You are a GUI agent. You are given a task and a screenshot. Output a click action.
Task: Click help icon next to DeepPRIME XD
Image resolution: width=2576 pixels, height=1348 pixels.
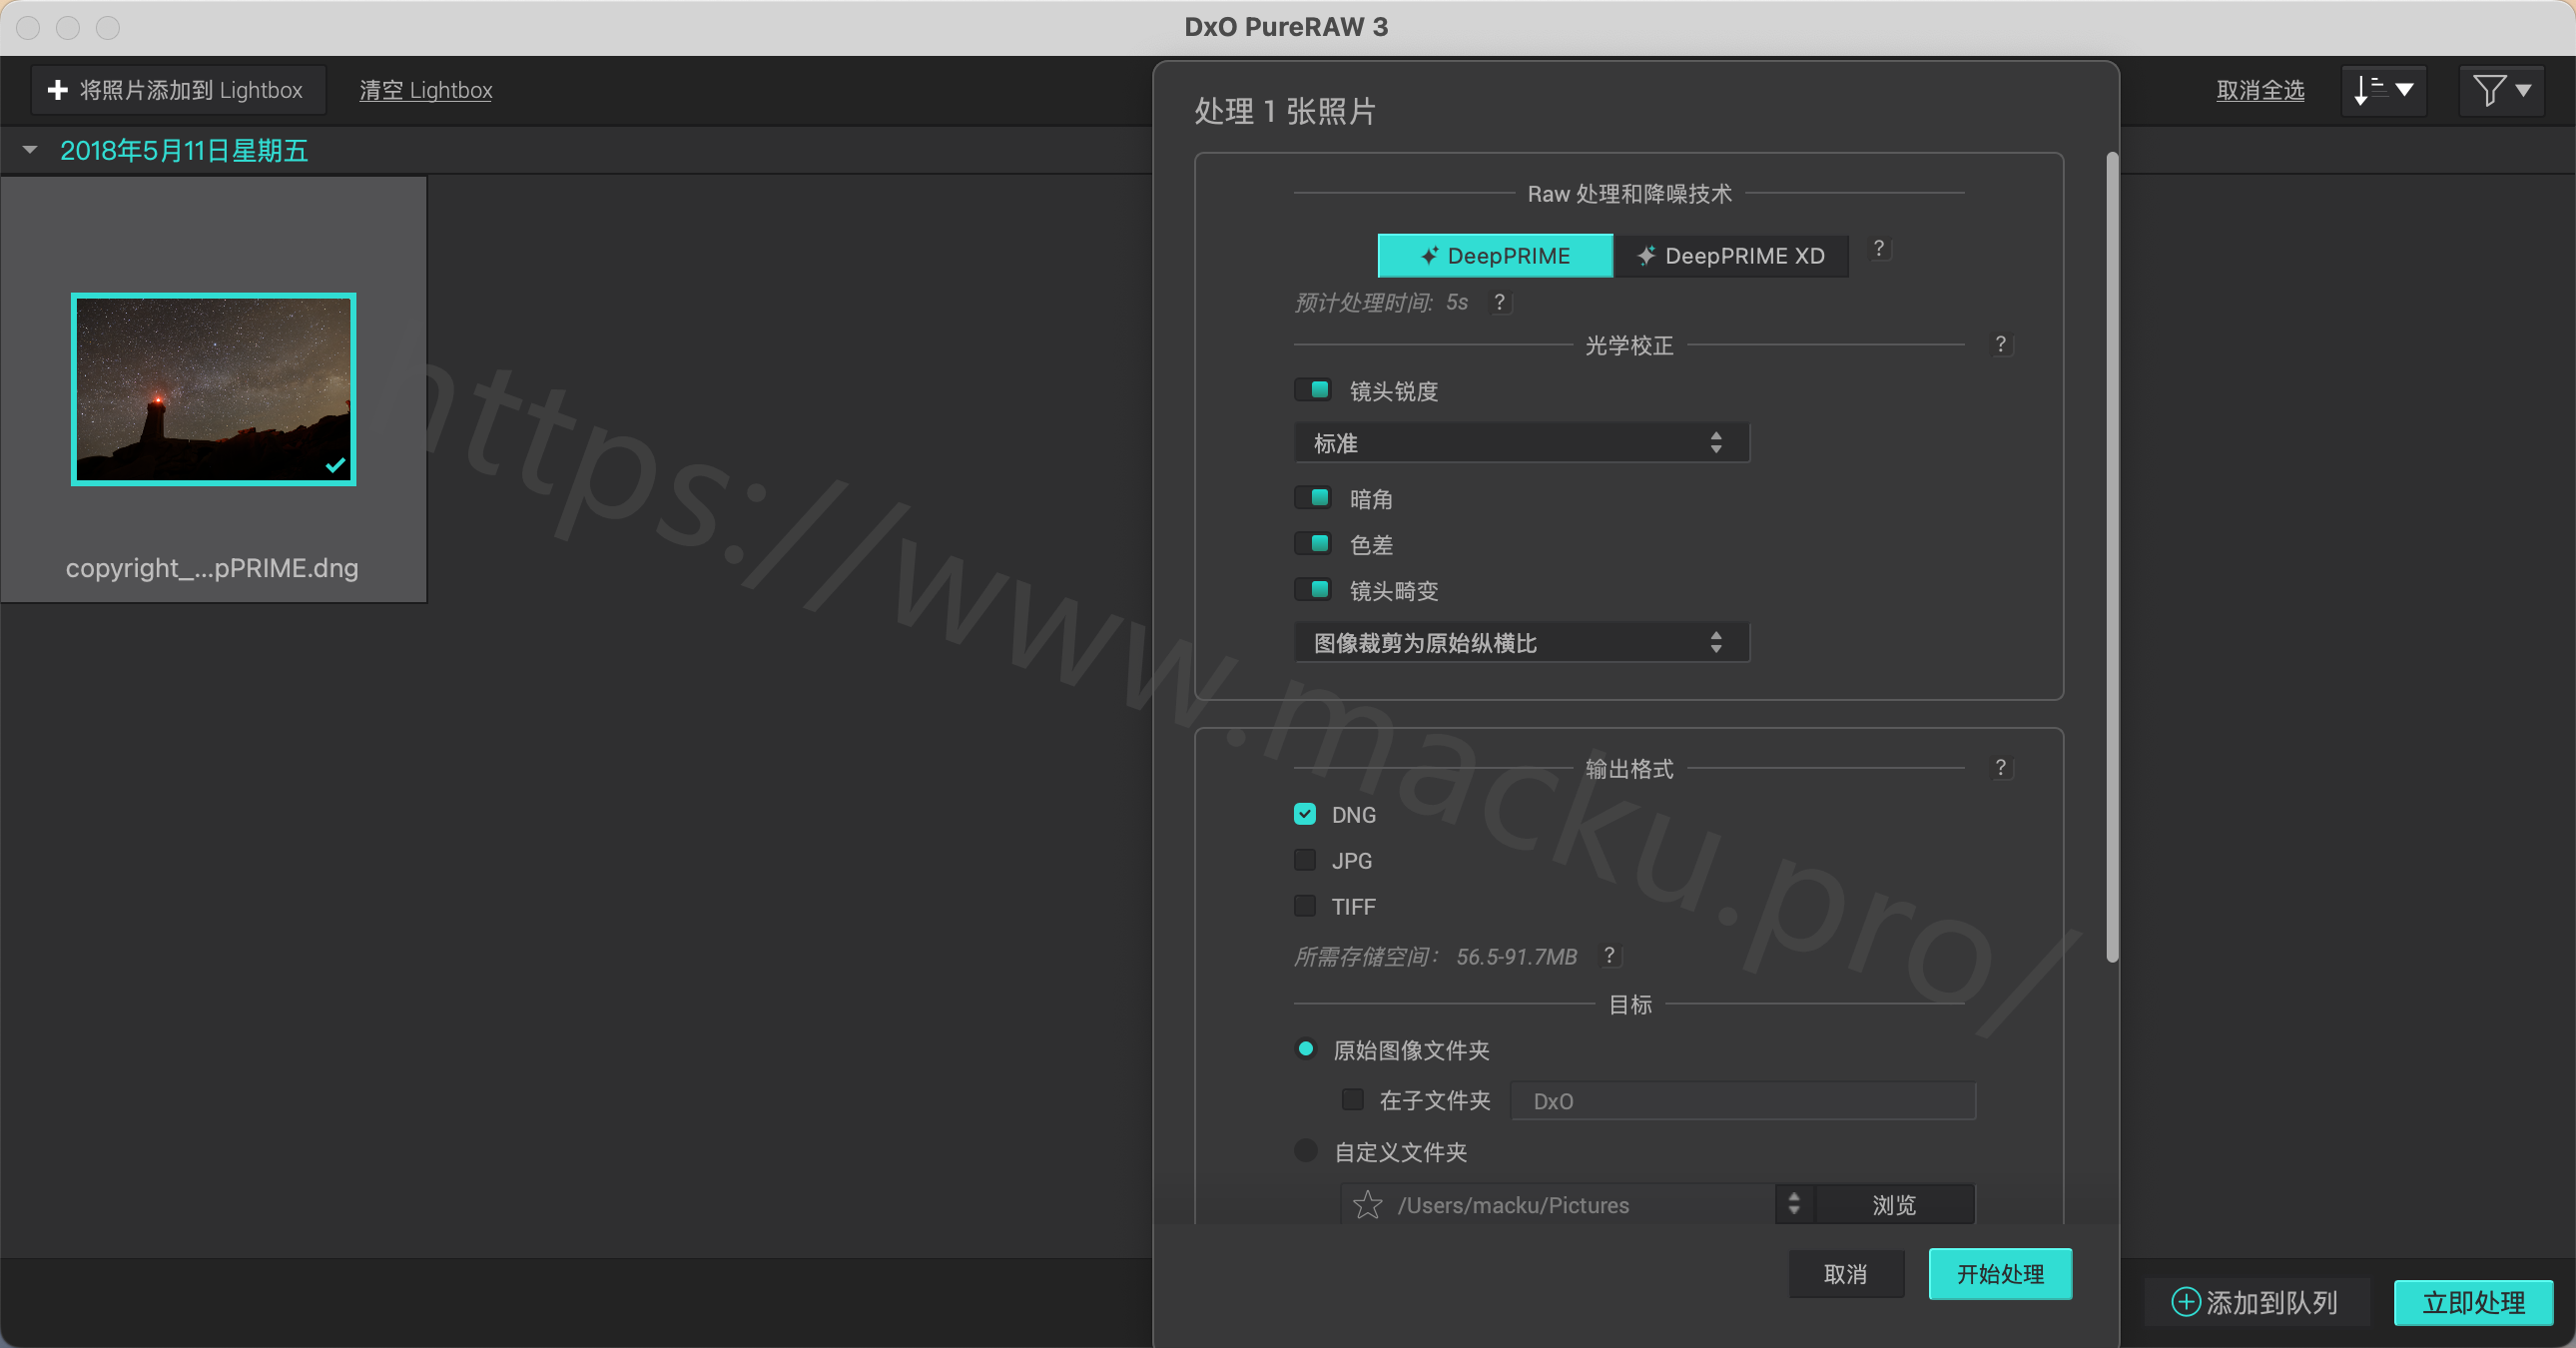[1879, 249]
